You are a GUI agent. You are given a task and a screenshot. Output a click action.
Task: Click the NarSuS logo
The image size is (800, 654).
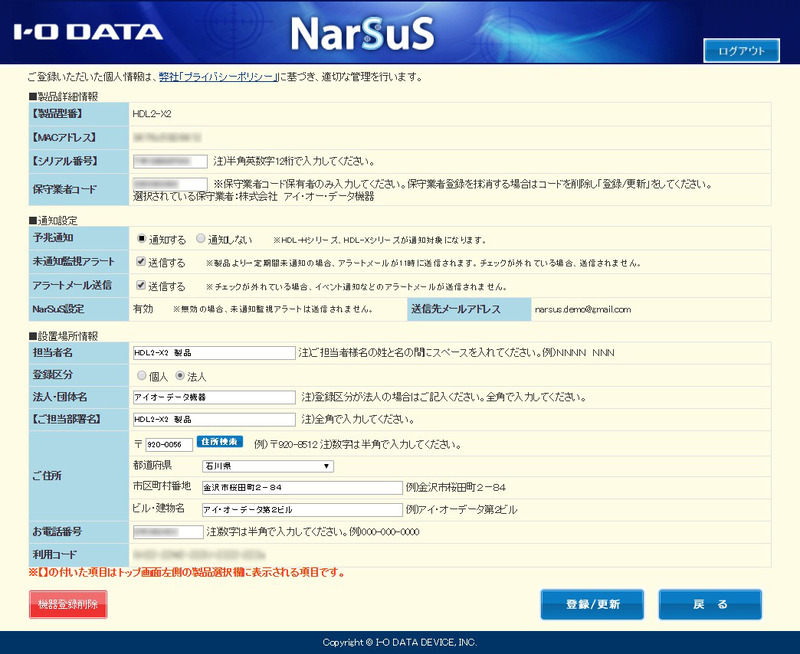362,34
